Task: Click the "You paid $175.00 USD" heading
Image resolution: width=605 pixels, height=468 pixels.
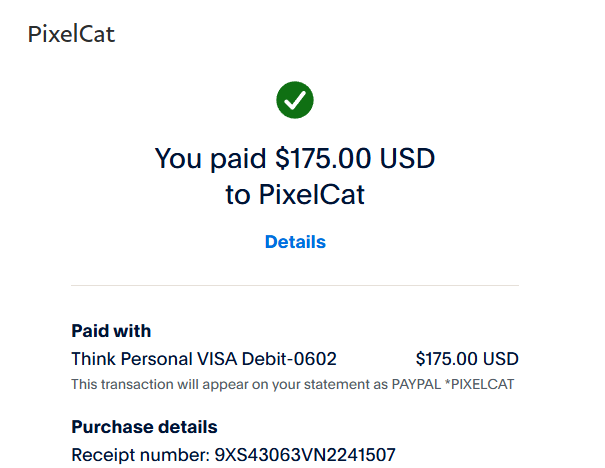Action: pos(295,158)
